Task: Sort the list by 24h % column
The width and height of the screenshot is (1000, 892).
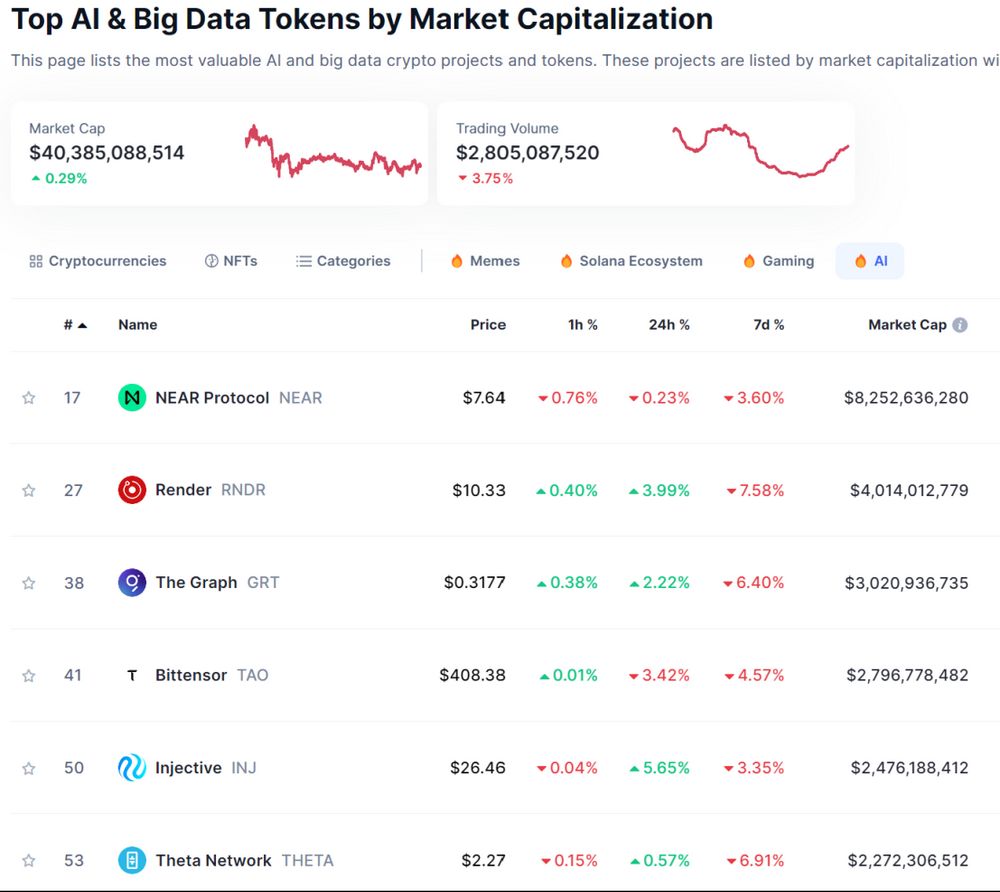Action: pos(669,325)
